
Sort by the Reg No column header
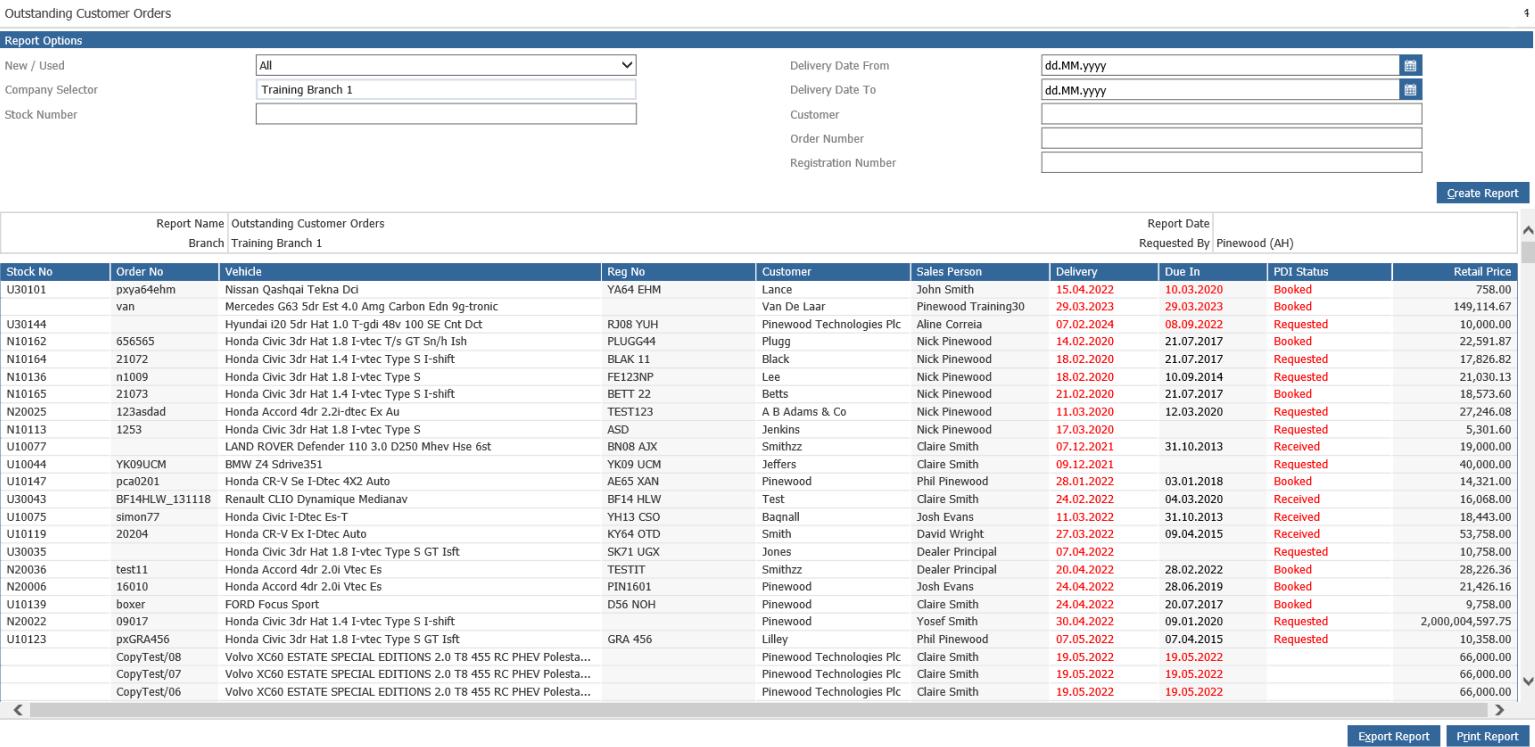[678, 272]
